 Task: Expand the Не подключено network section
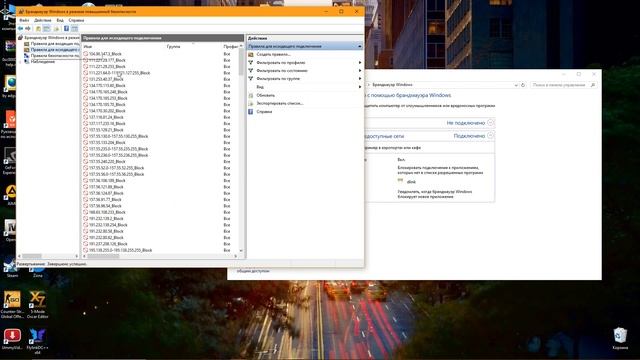click(x=491, y=122)
